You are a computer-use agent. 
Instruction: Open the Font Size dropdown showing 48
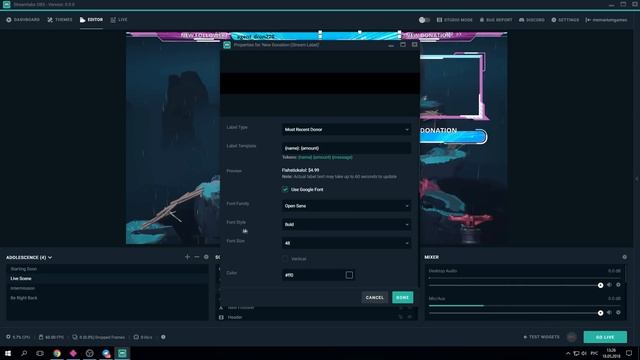(x=346, y=243)
